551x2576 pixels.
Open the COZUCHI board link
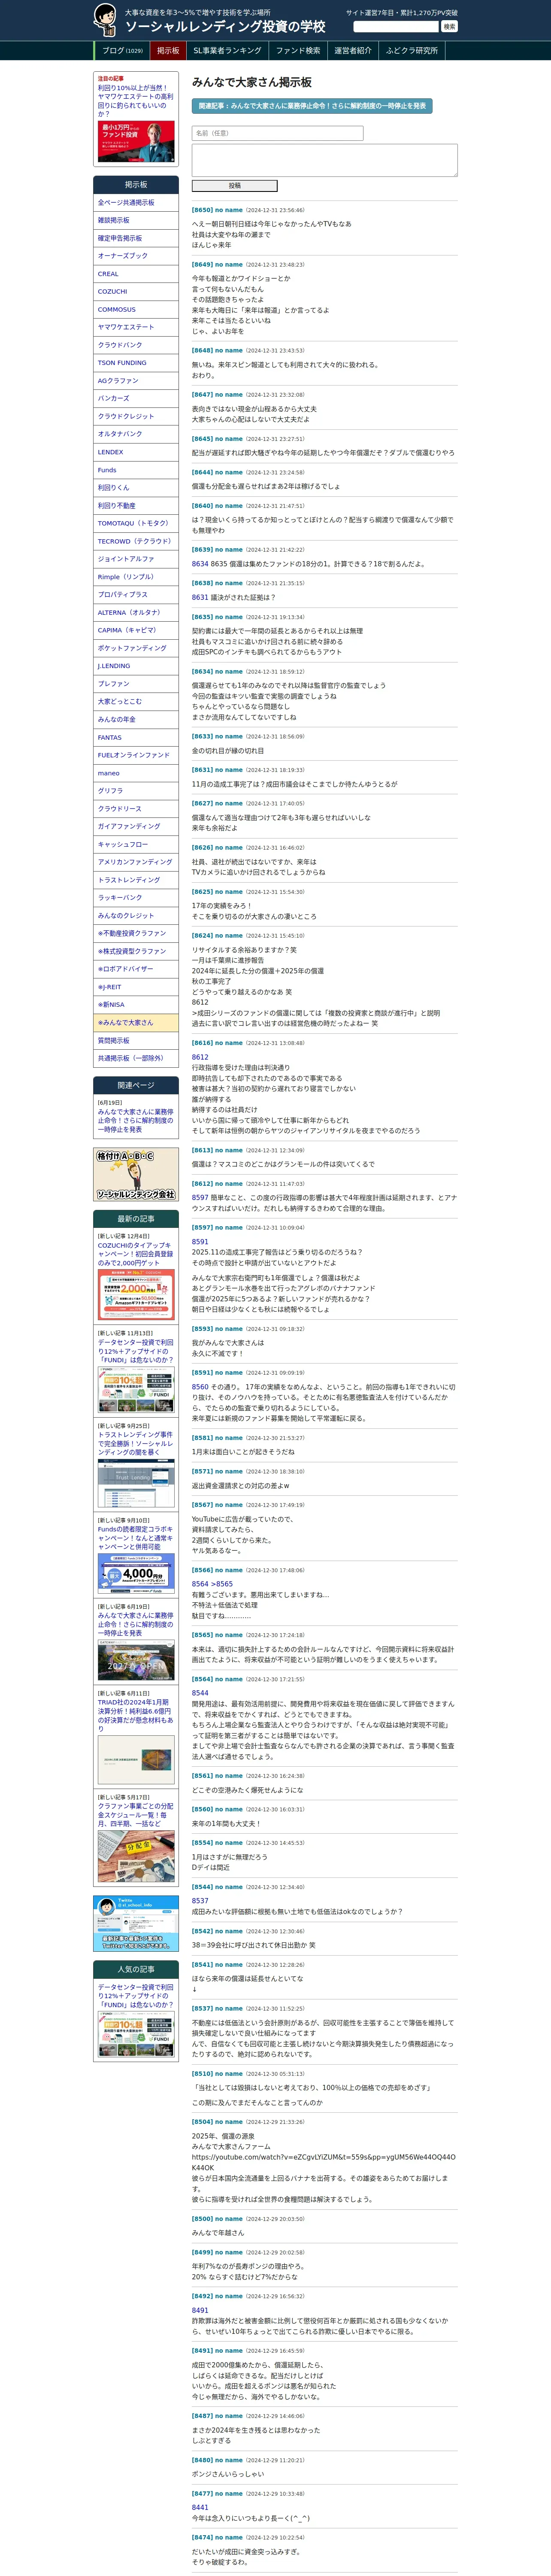(136, 292)
